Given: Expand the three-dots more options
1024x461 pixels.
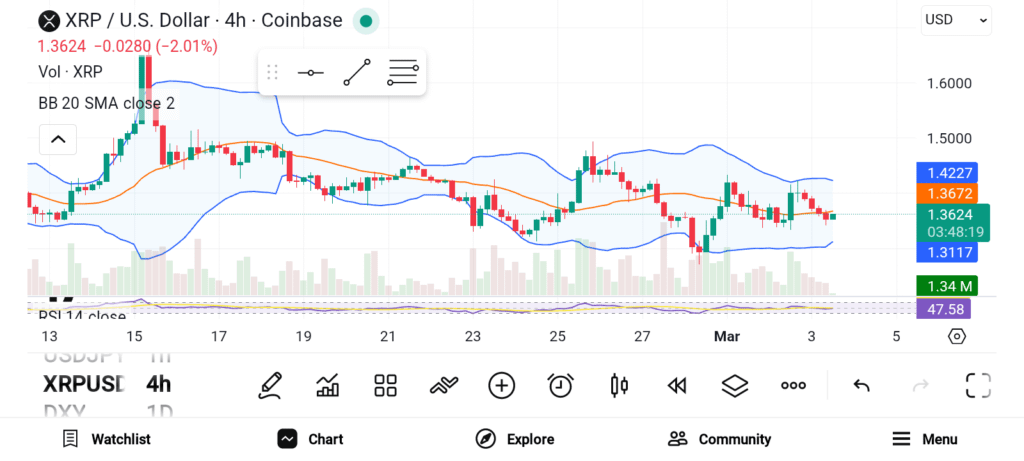Looking at the screenshot, I should pos(793,385).
